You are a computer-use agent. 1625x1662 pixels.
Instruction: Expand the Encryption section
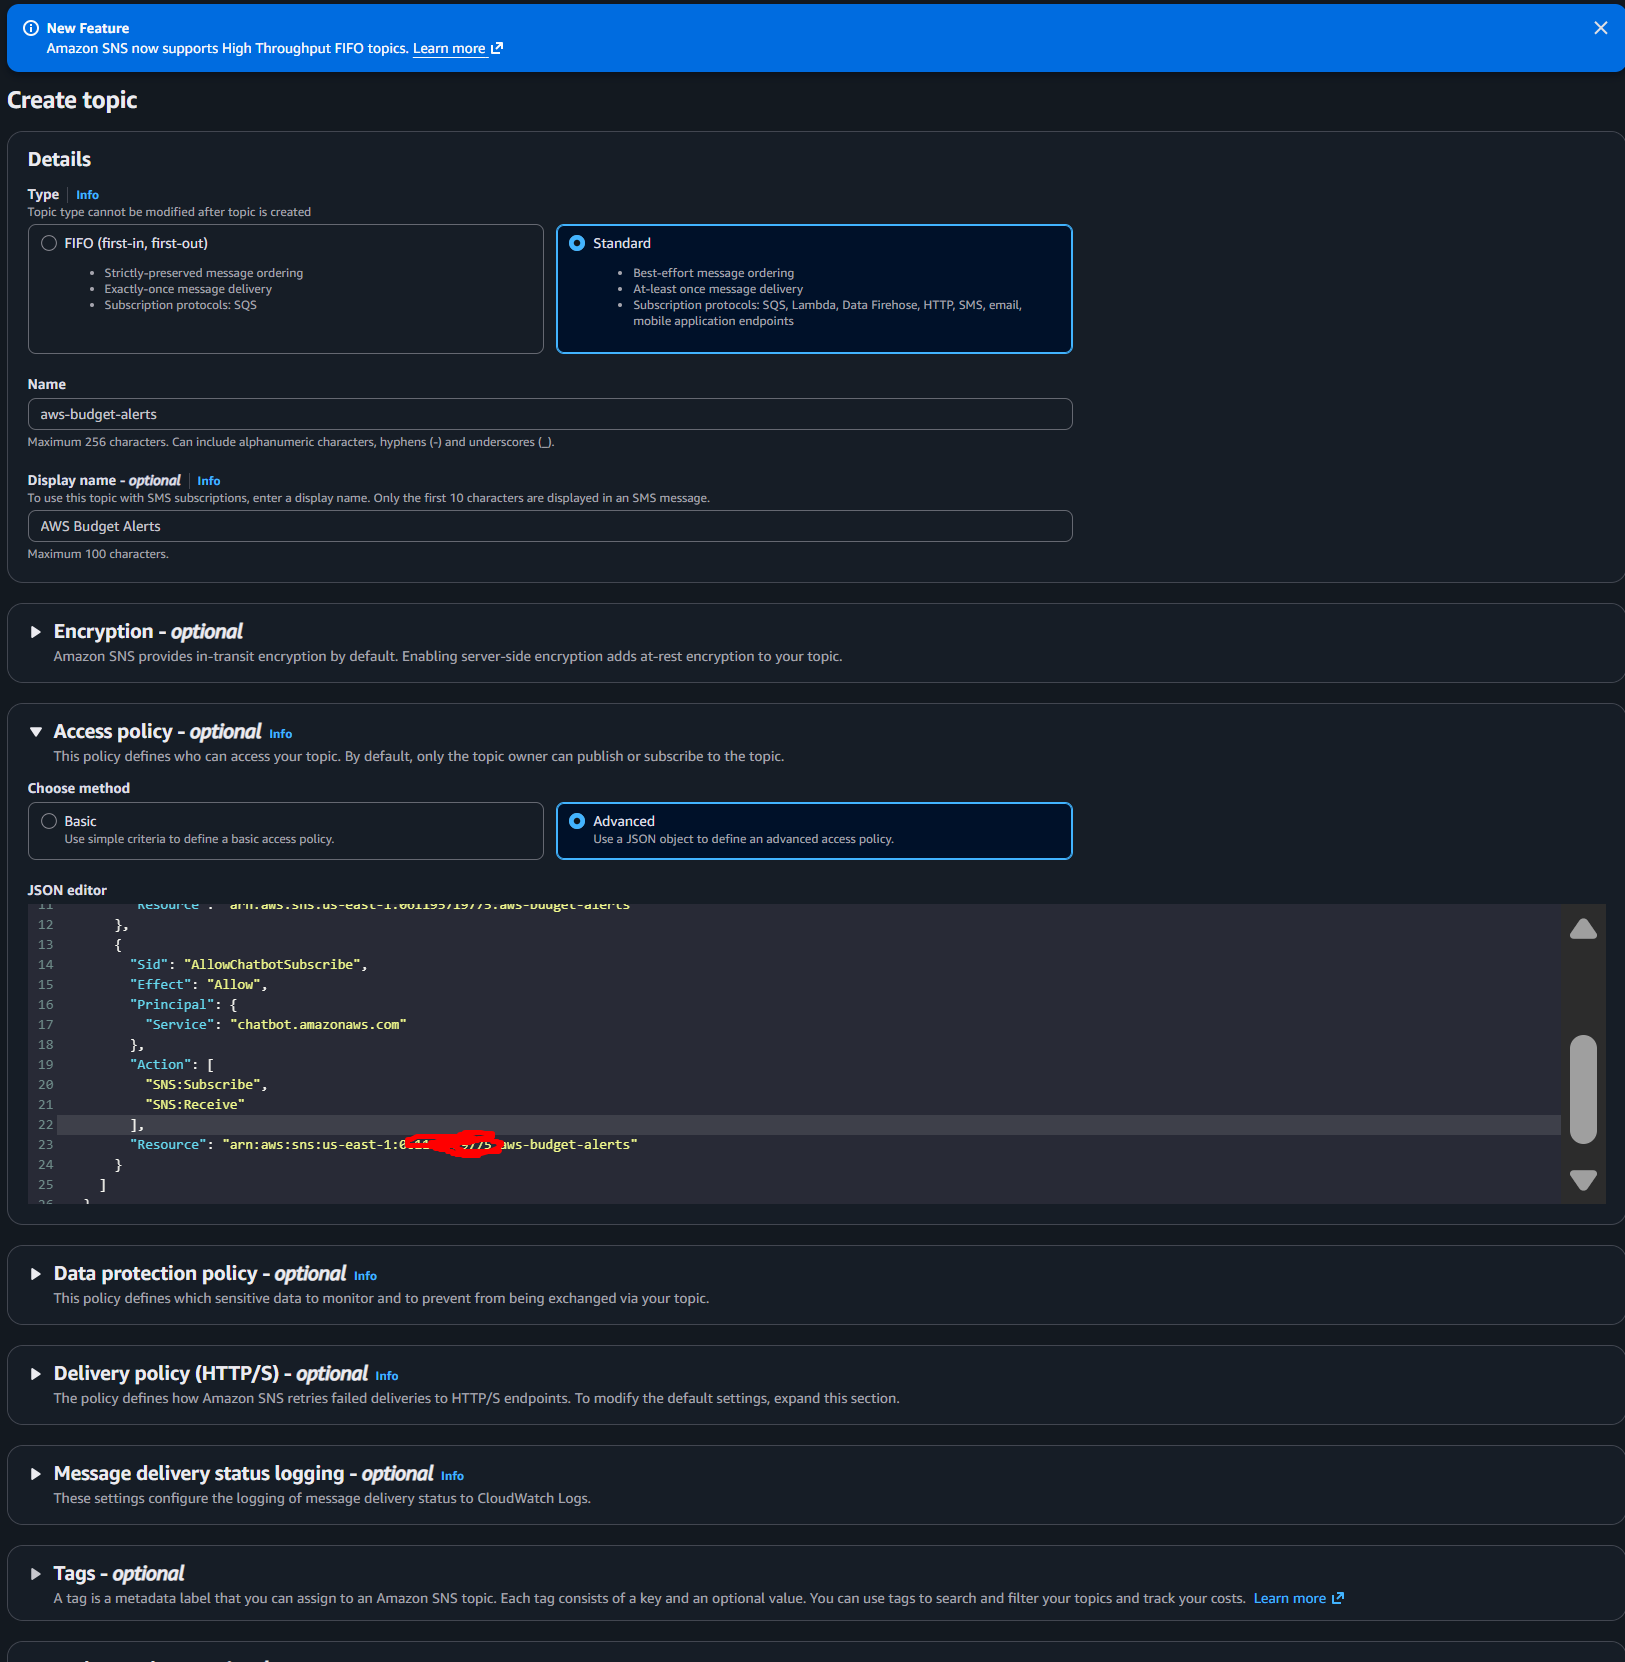tap(36, 632)
